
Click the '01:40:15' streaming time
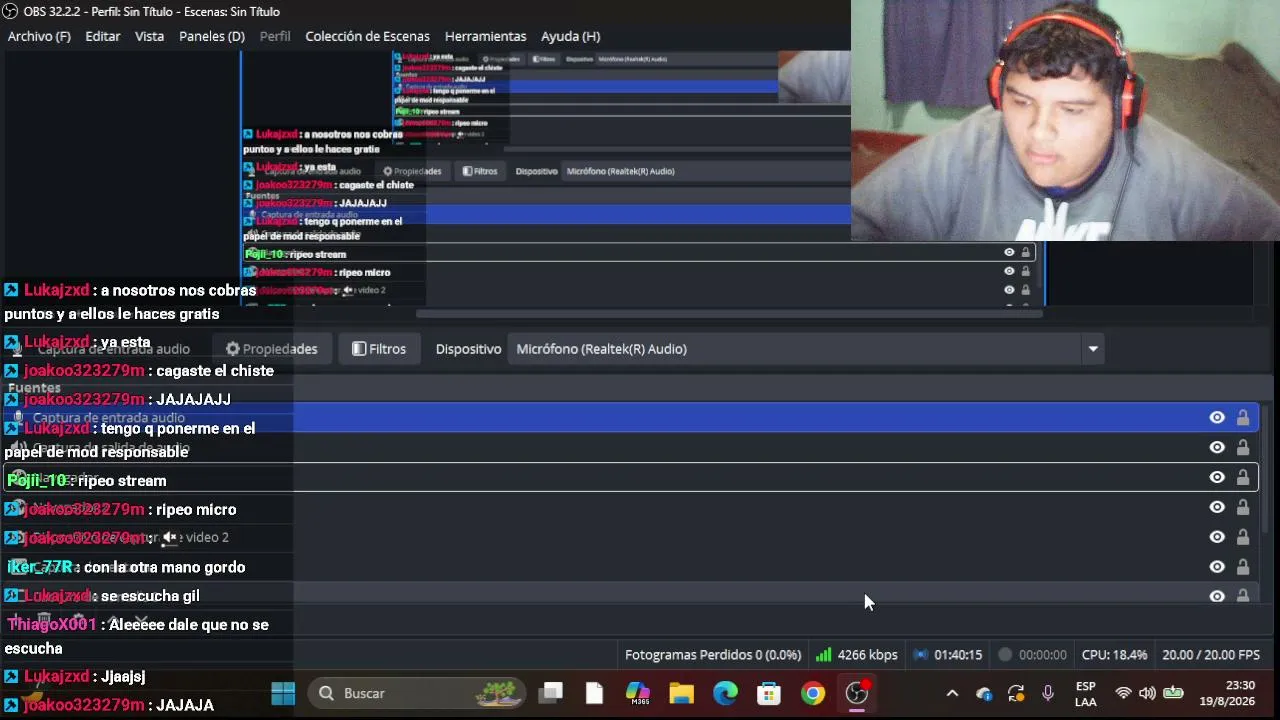[x=958, y=655]
